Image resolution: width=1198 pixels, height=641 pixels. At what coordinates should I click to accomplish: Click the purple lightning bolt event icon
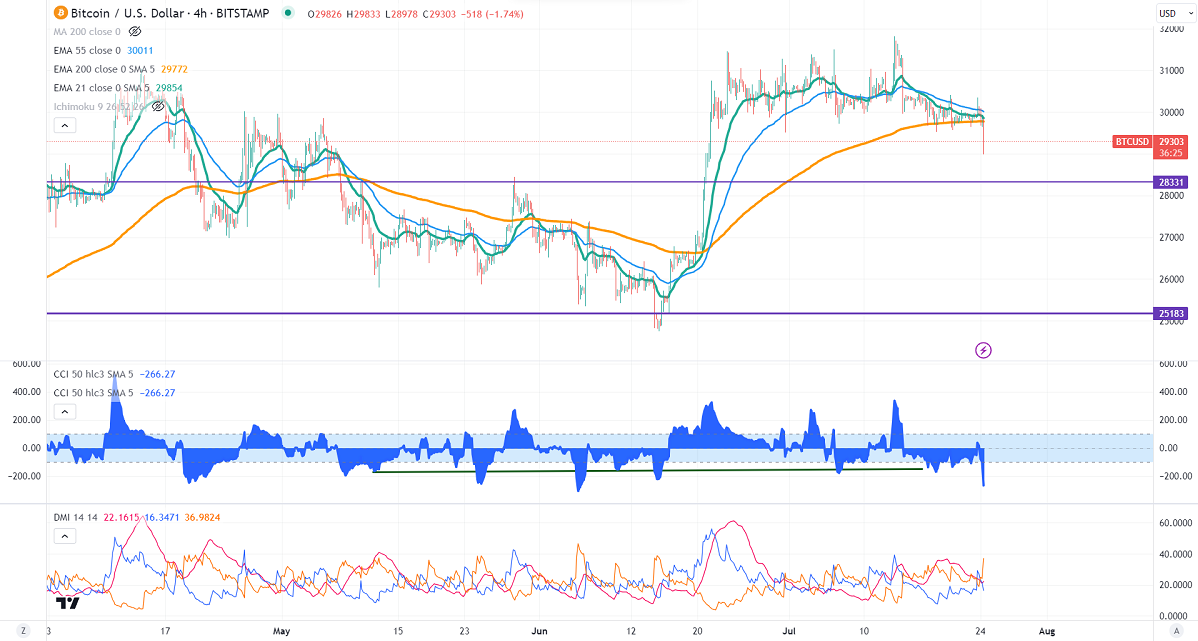983,350
